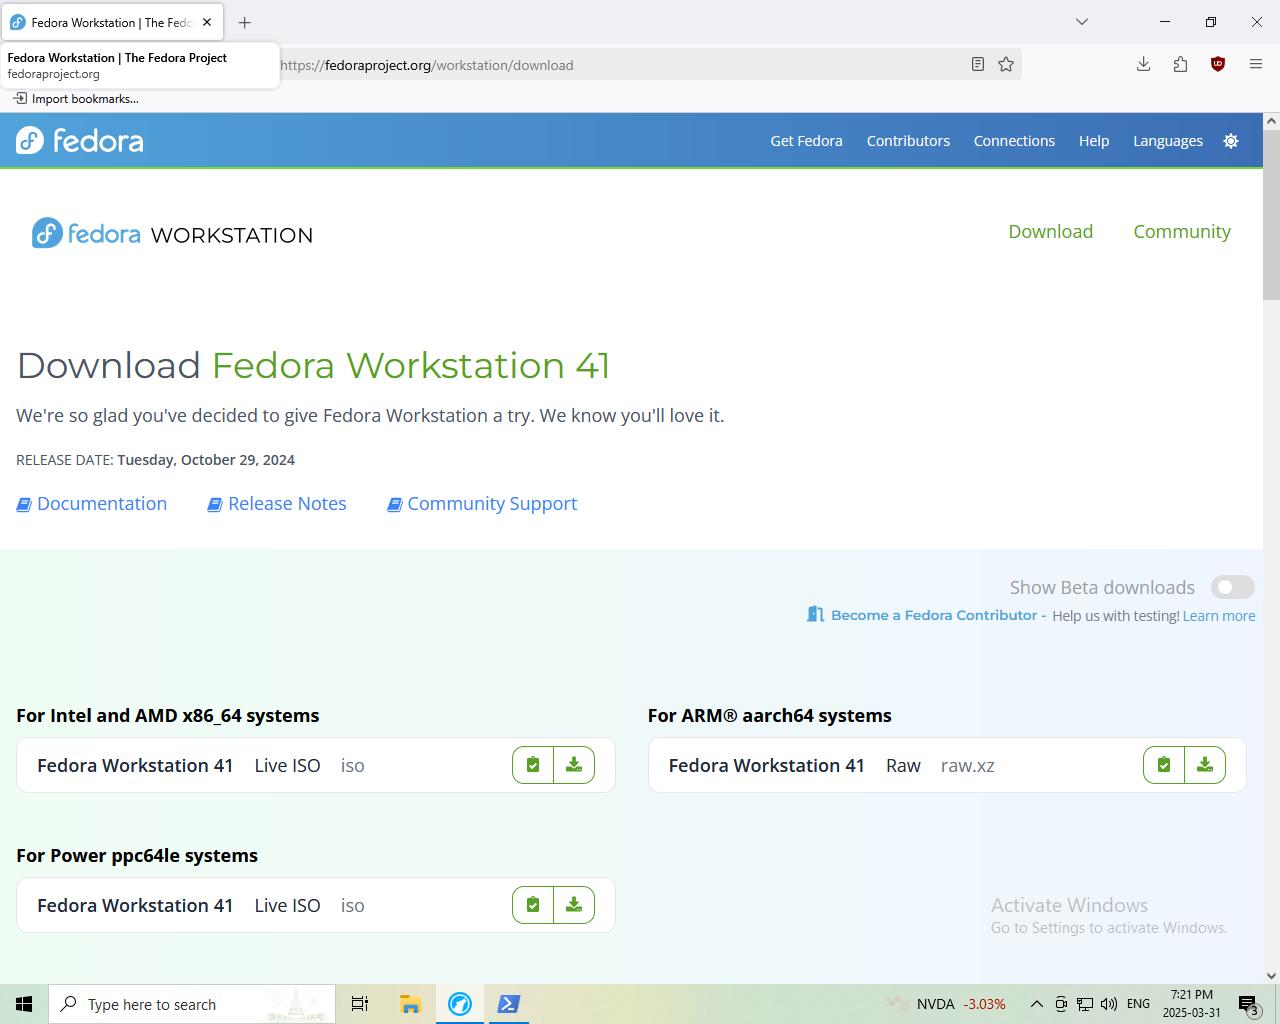The width and height of the screenshot is (1280, 1024).
Task: Open the notification center icon
Action: [1248, 1004]
